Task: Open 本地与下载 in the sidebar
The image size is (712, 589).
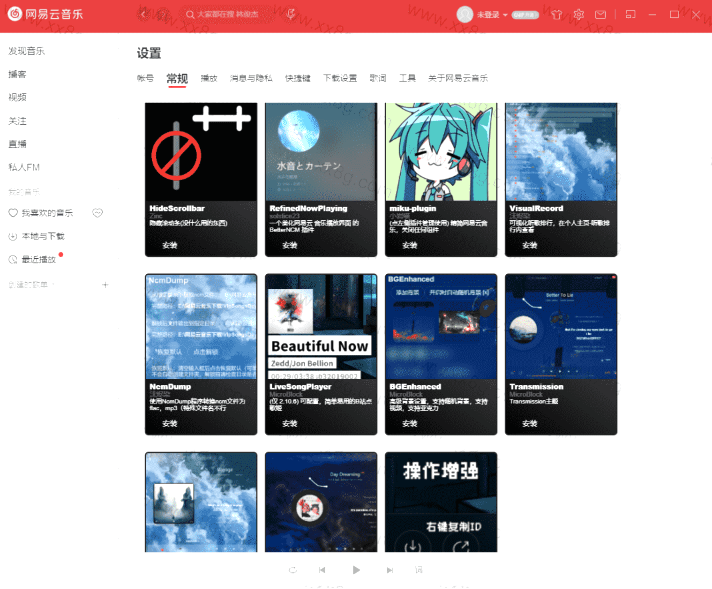Action: pos(37,236)
